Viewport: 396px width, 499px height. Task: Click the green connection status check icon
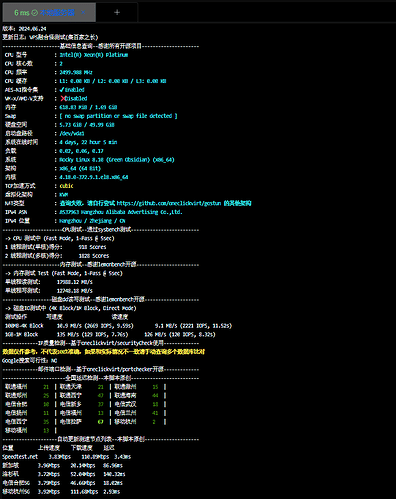(x=35, y=12)
